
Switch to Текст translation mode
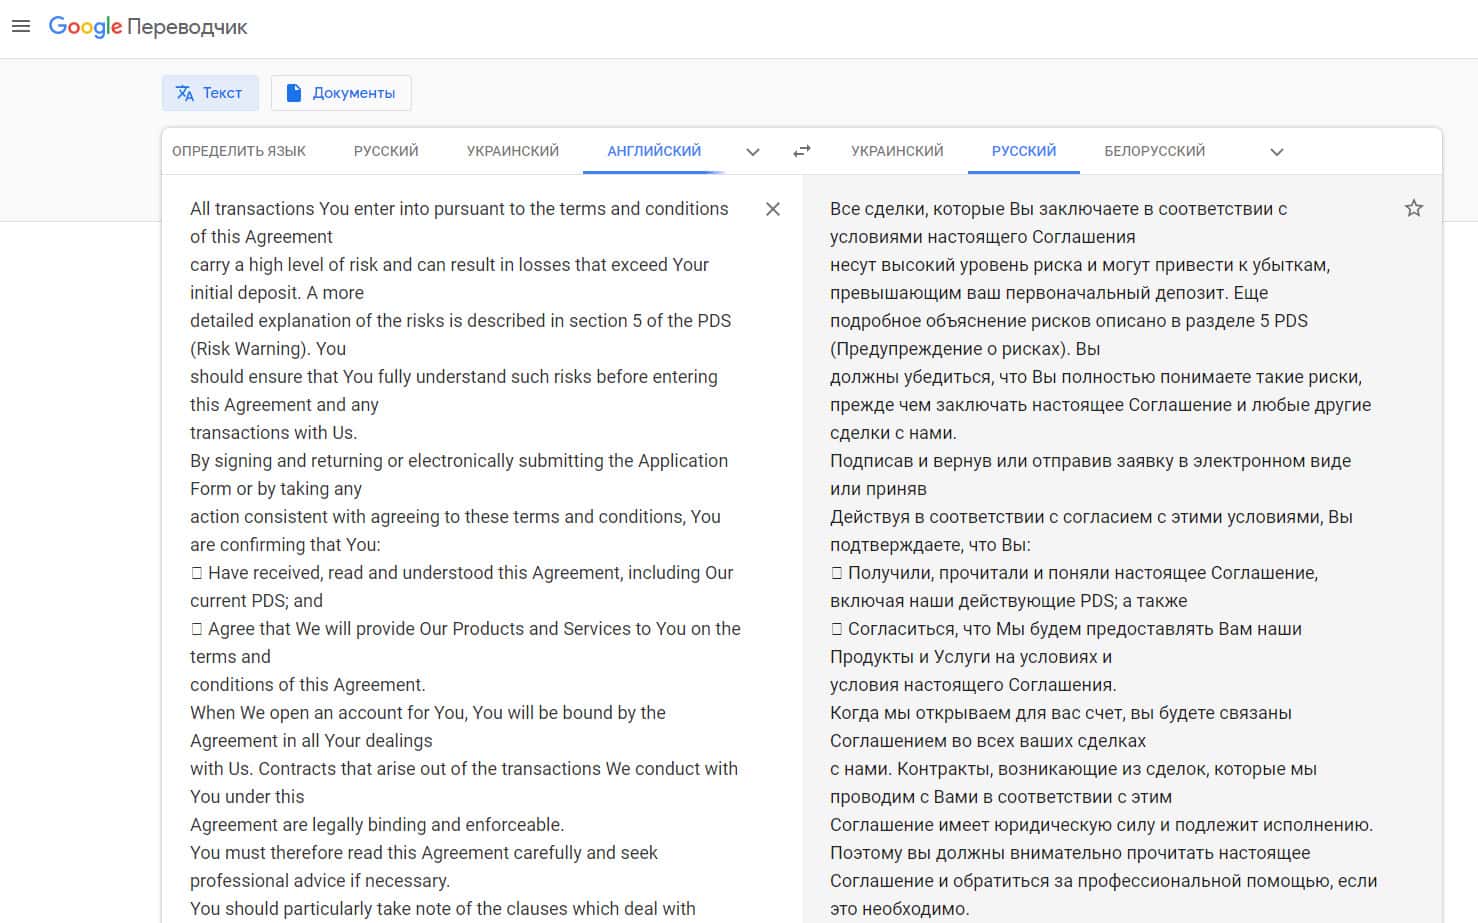click(x=210, y=93)
